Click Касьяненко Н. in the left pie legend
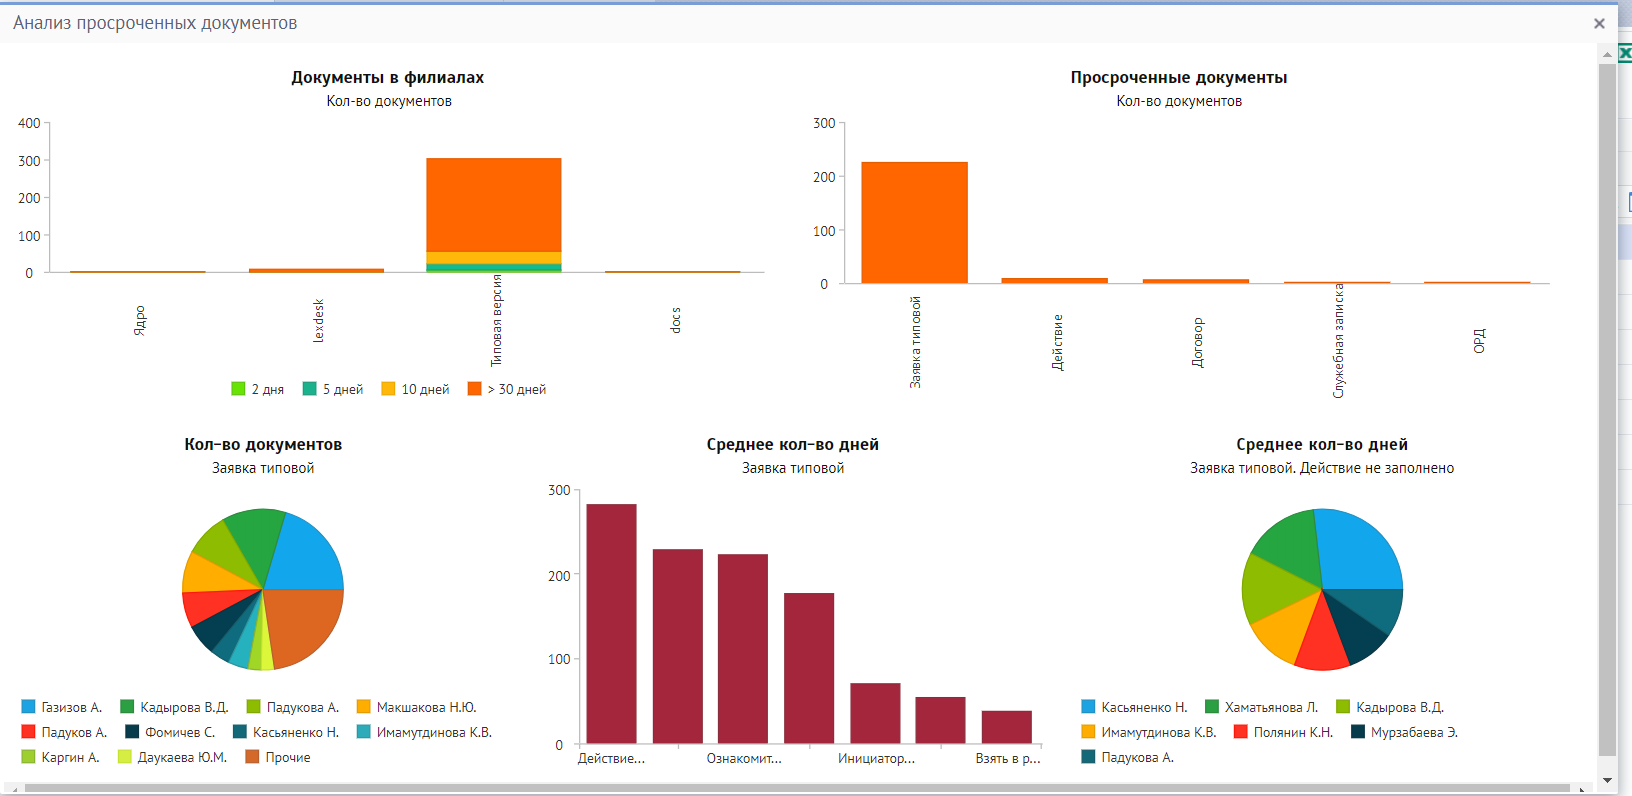The height and width of the screenshot is (796, 1632). coord(286,732)
